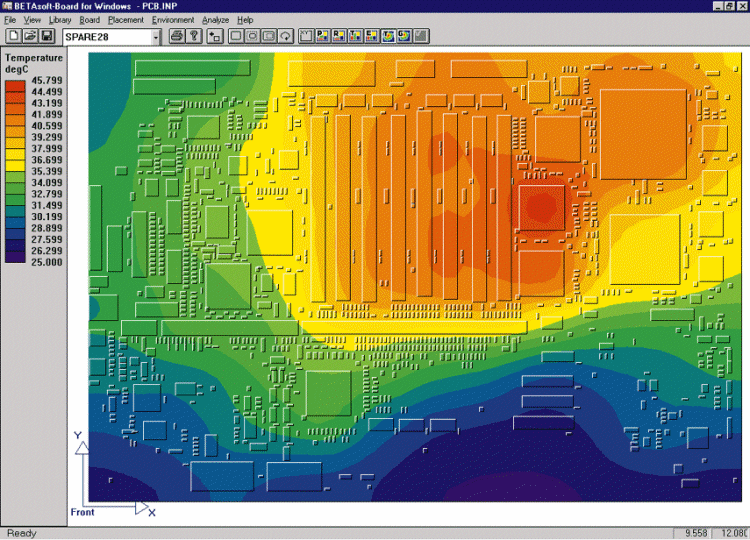Select the rotate arrow toolbar icon

pos(287,37)
